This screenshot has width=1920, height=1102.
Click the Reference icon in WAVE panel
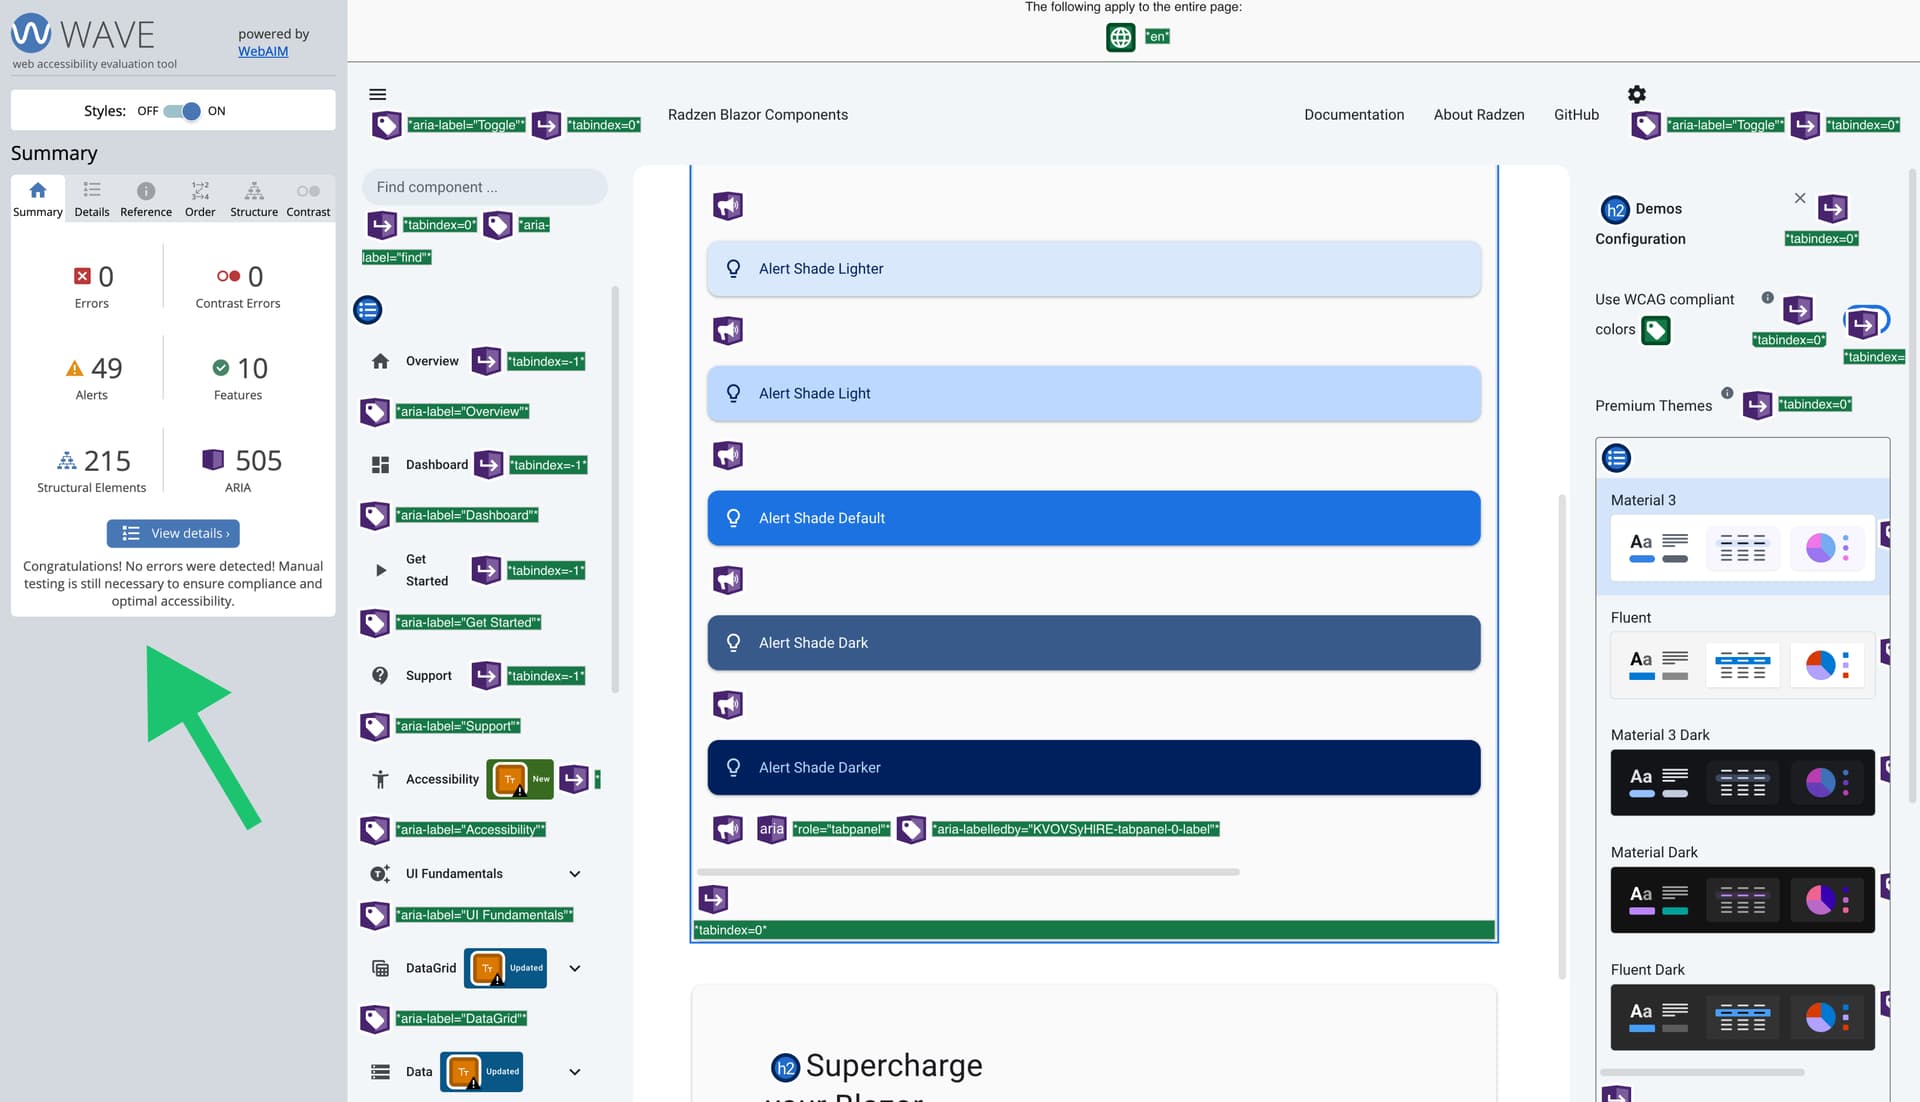(x=145, y=197)
